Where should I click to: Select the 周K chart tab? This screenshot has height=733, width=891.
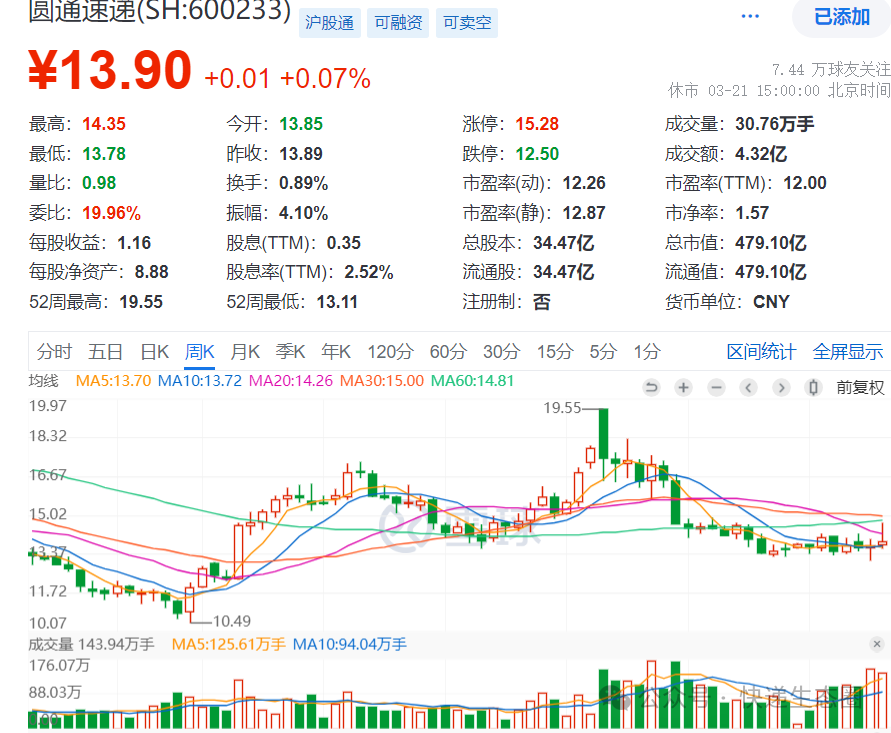199,352
